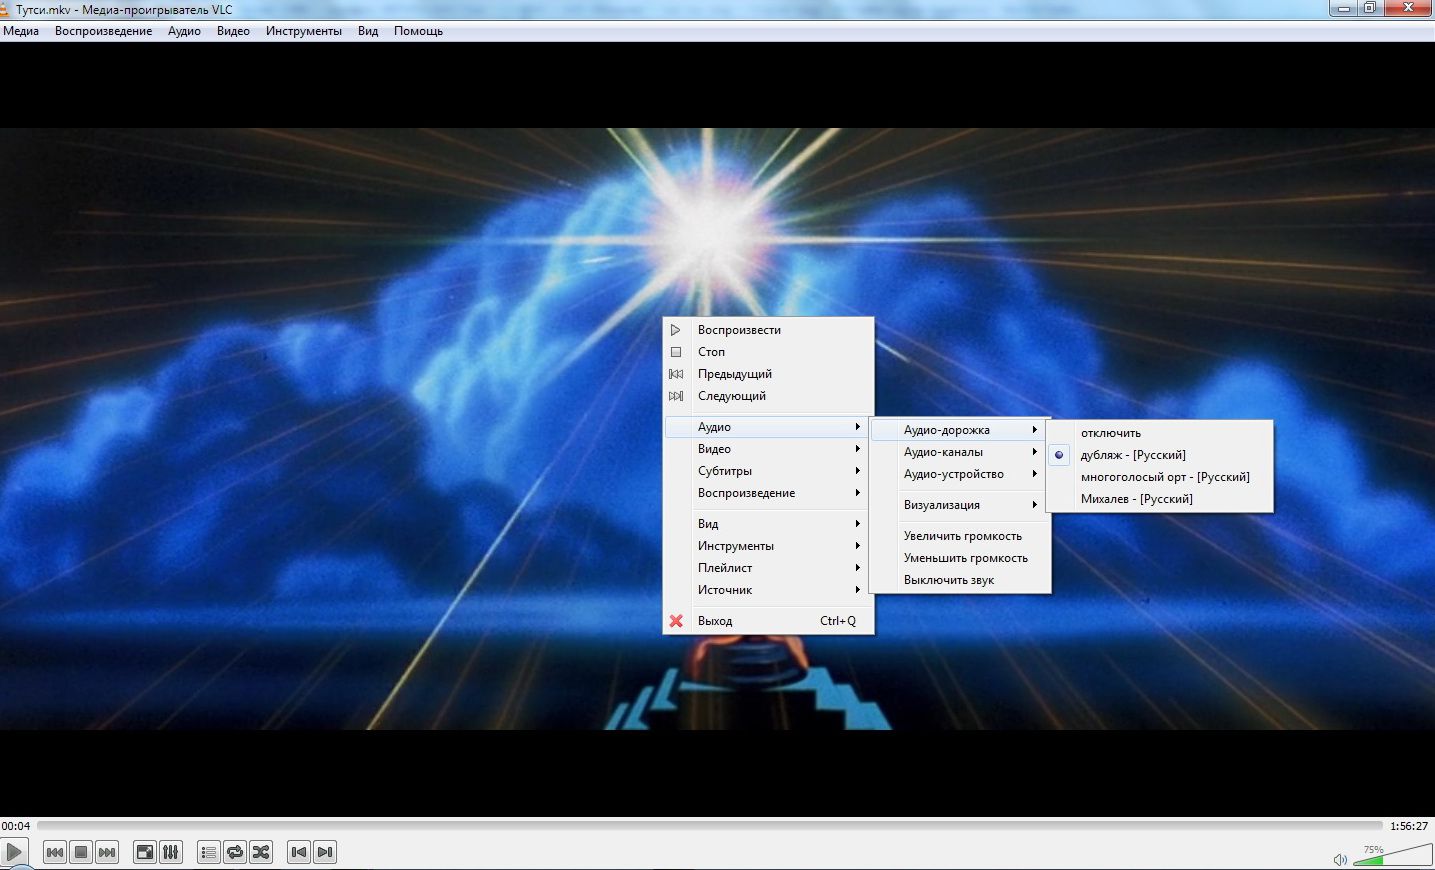Switch audio track to 'Михалев - [Русский]'

[x=1136, y=499]
